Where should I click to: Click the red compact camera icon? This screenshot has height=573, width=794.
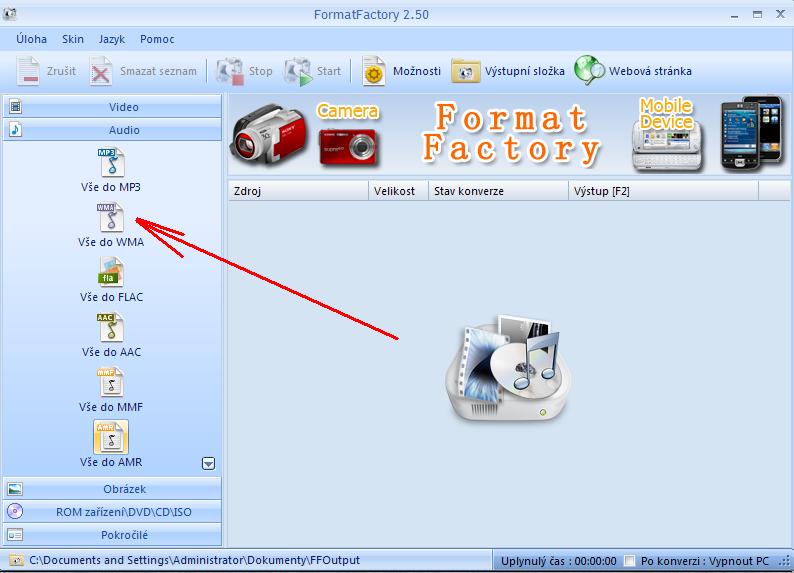pyautogui.click(x=348, y=147)
